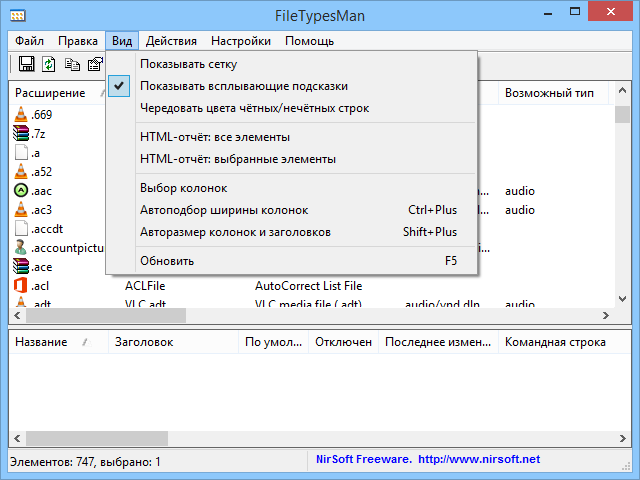The height and width of the screenshot is (480, 640).
Task: Toggle "Чередовать цвета чётных/нечётных строк"
Action: (x=254, y=108)
